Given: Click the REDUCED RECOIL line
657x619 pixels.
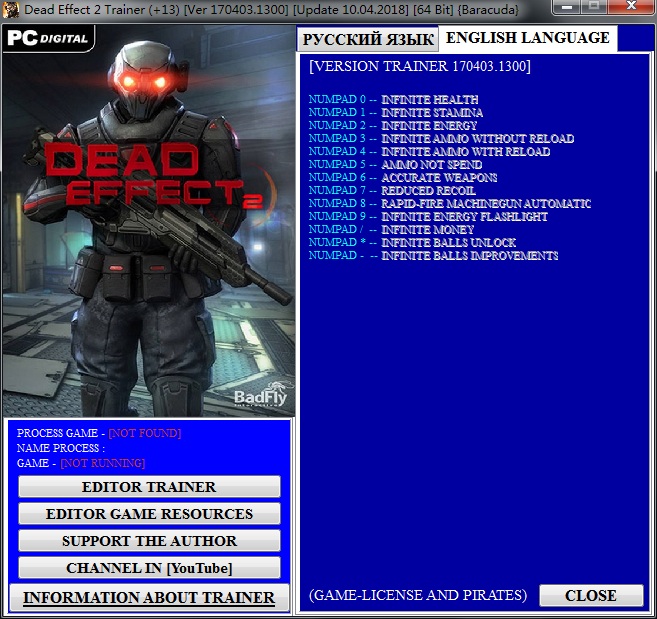Looking at the screenshot, I should point(392,190).
